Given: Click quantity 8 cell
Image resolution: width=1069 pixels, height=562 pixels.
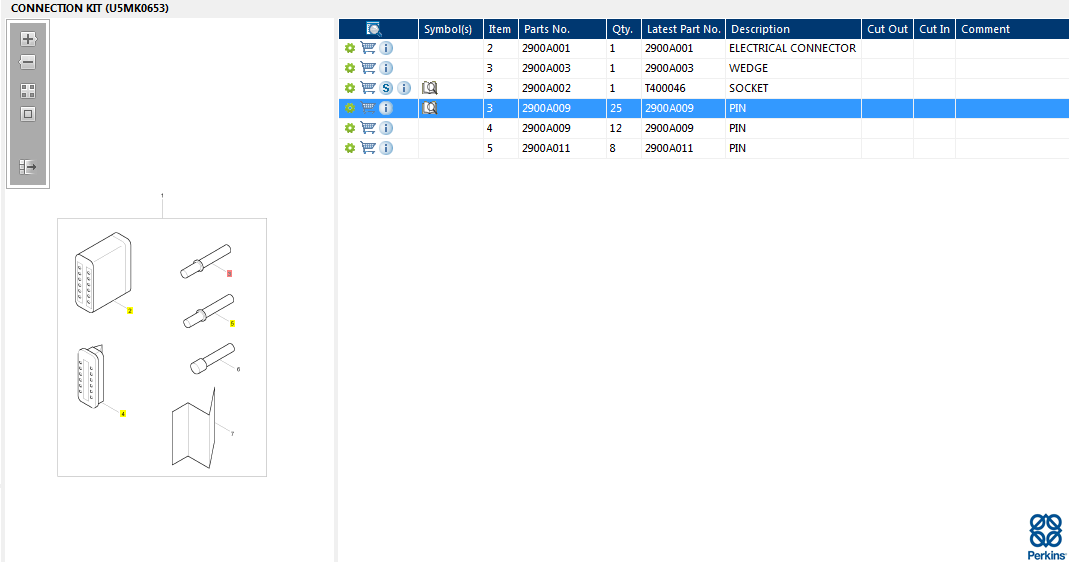Looking at the screenshot, I should pyautogui.click(x=612, y=148).
